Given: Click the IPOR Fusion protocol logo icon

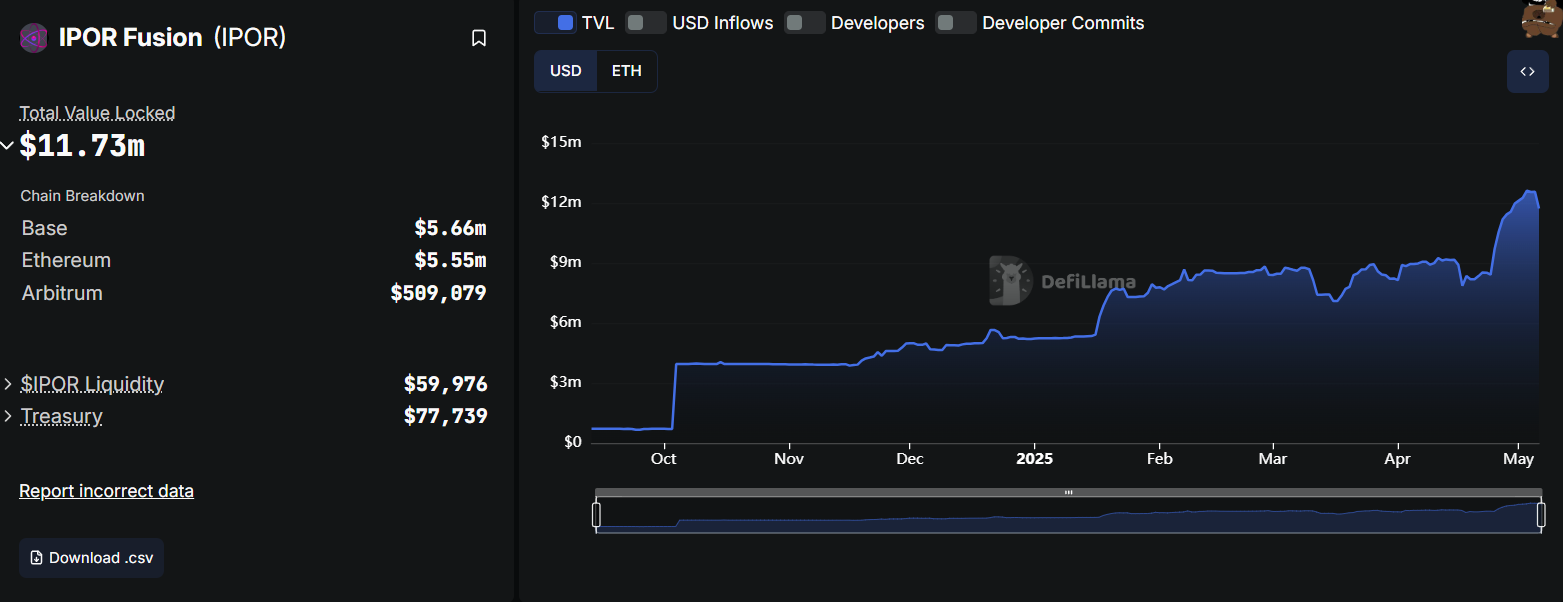Looking at the screenshot, I should pos(34,39).
